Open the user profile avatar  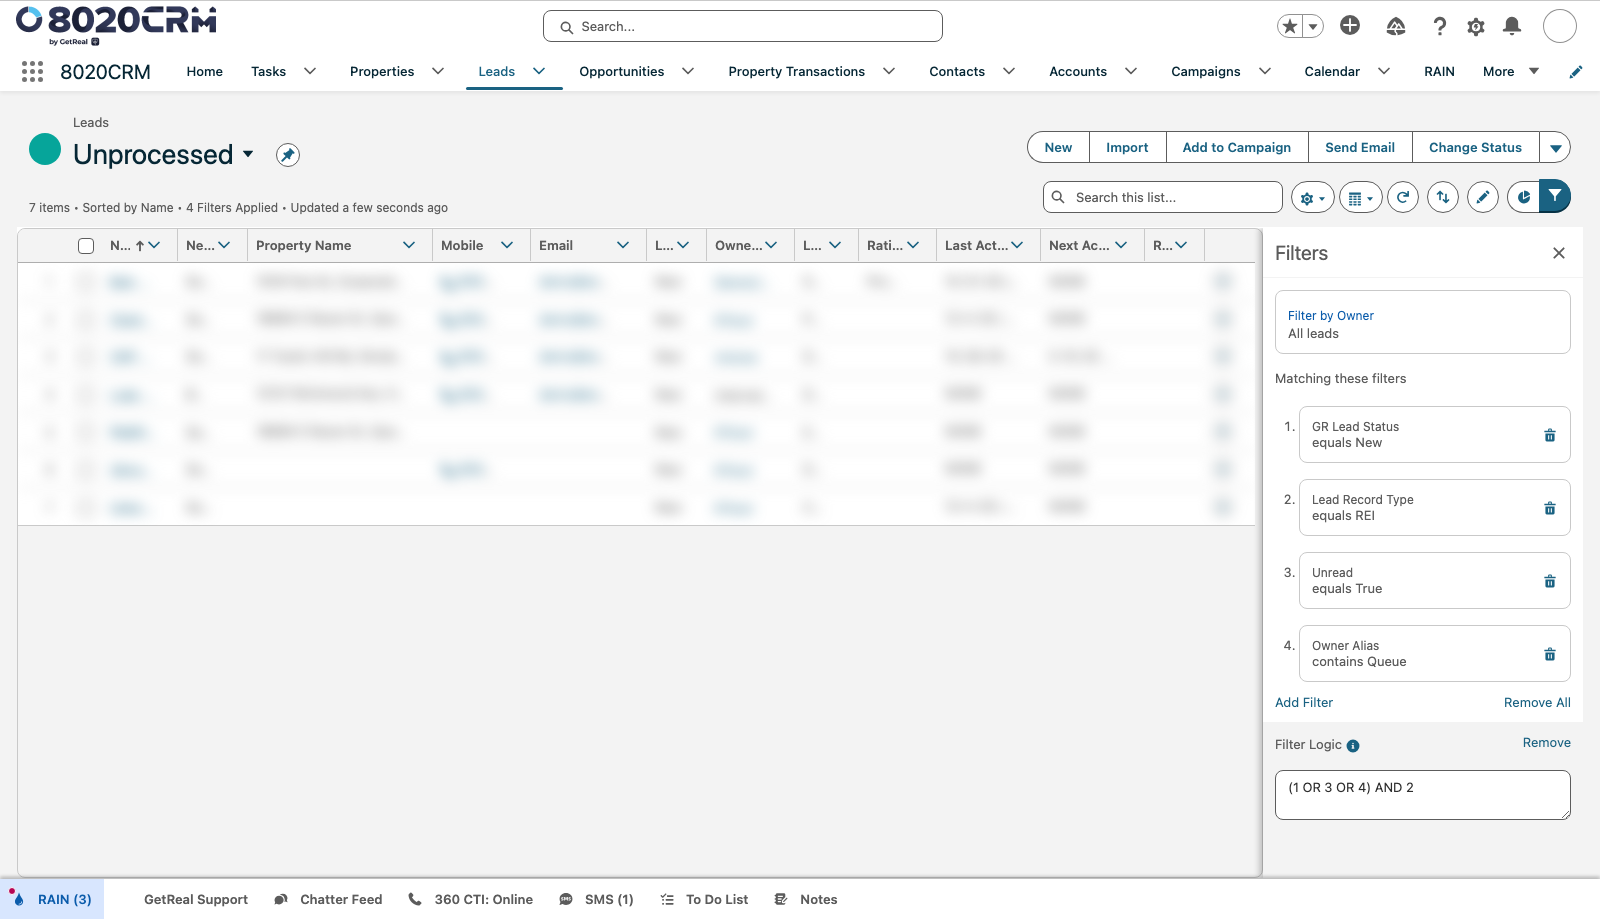(x=1560, y=26)
